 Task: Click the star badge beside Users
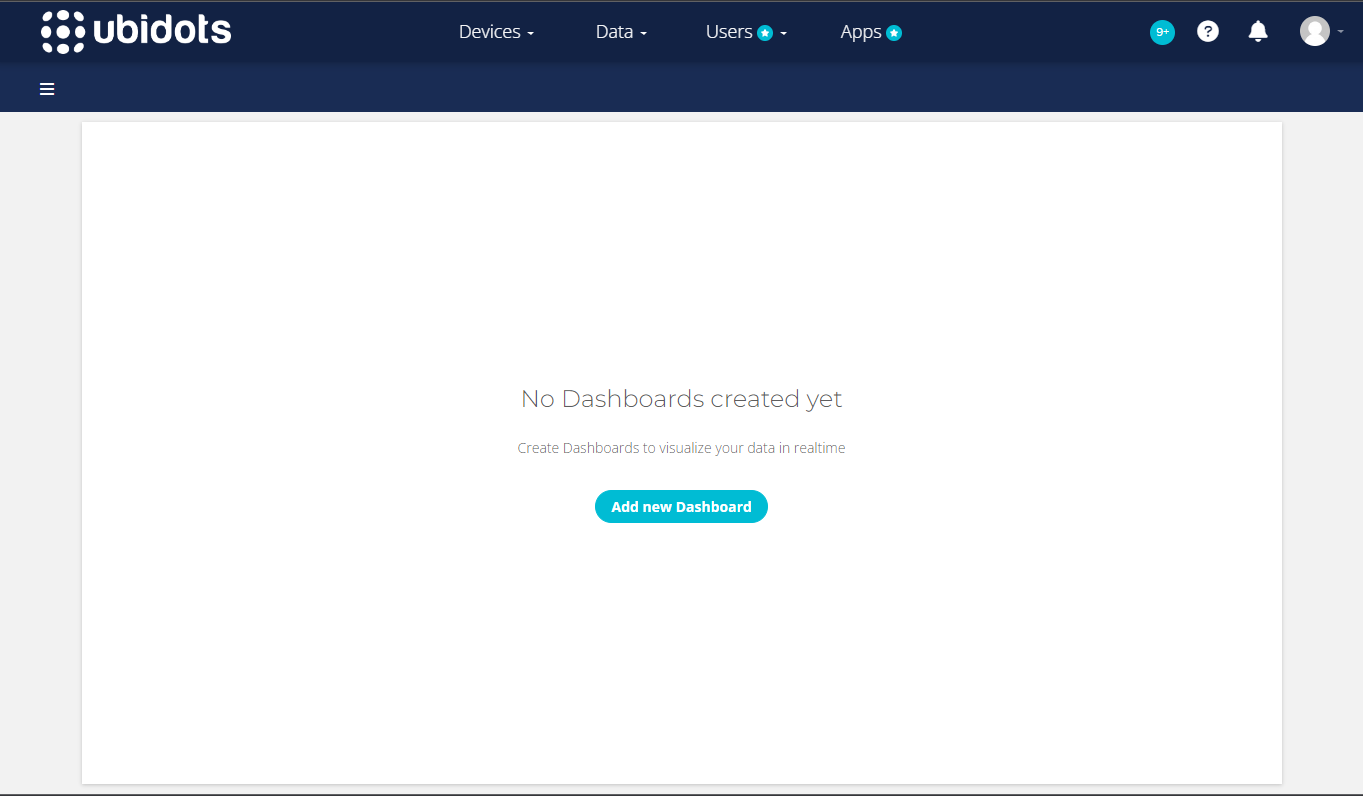click(763, 31)
